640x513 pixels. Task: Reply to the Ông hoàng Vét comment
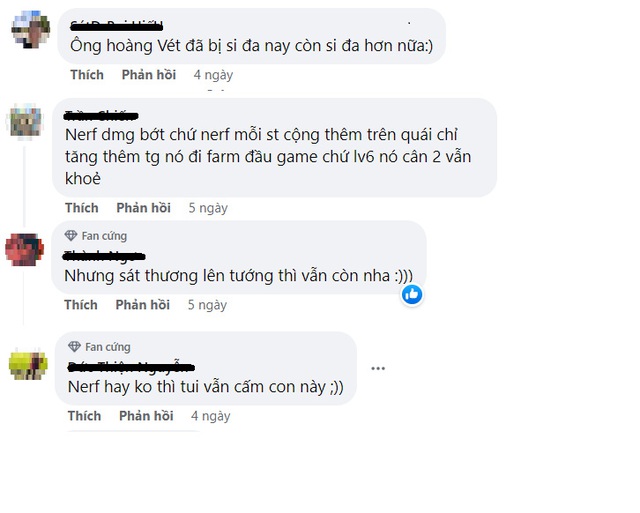(149, 75)
